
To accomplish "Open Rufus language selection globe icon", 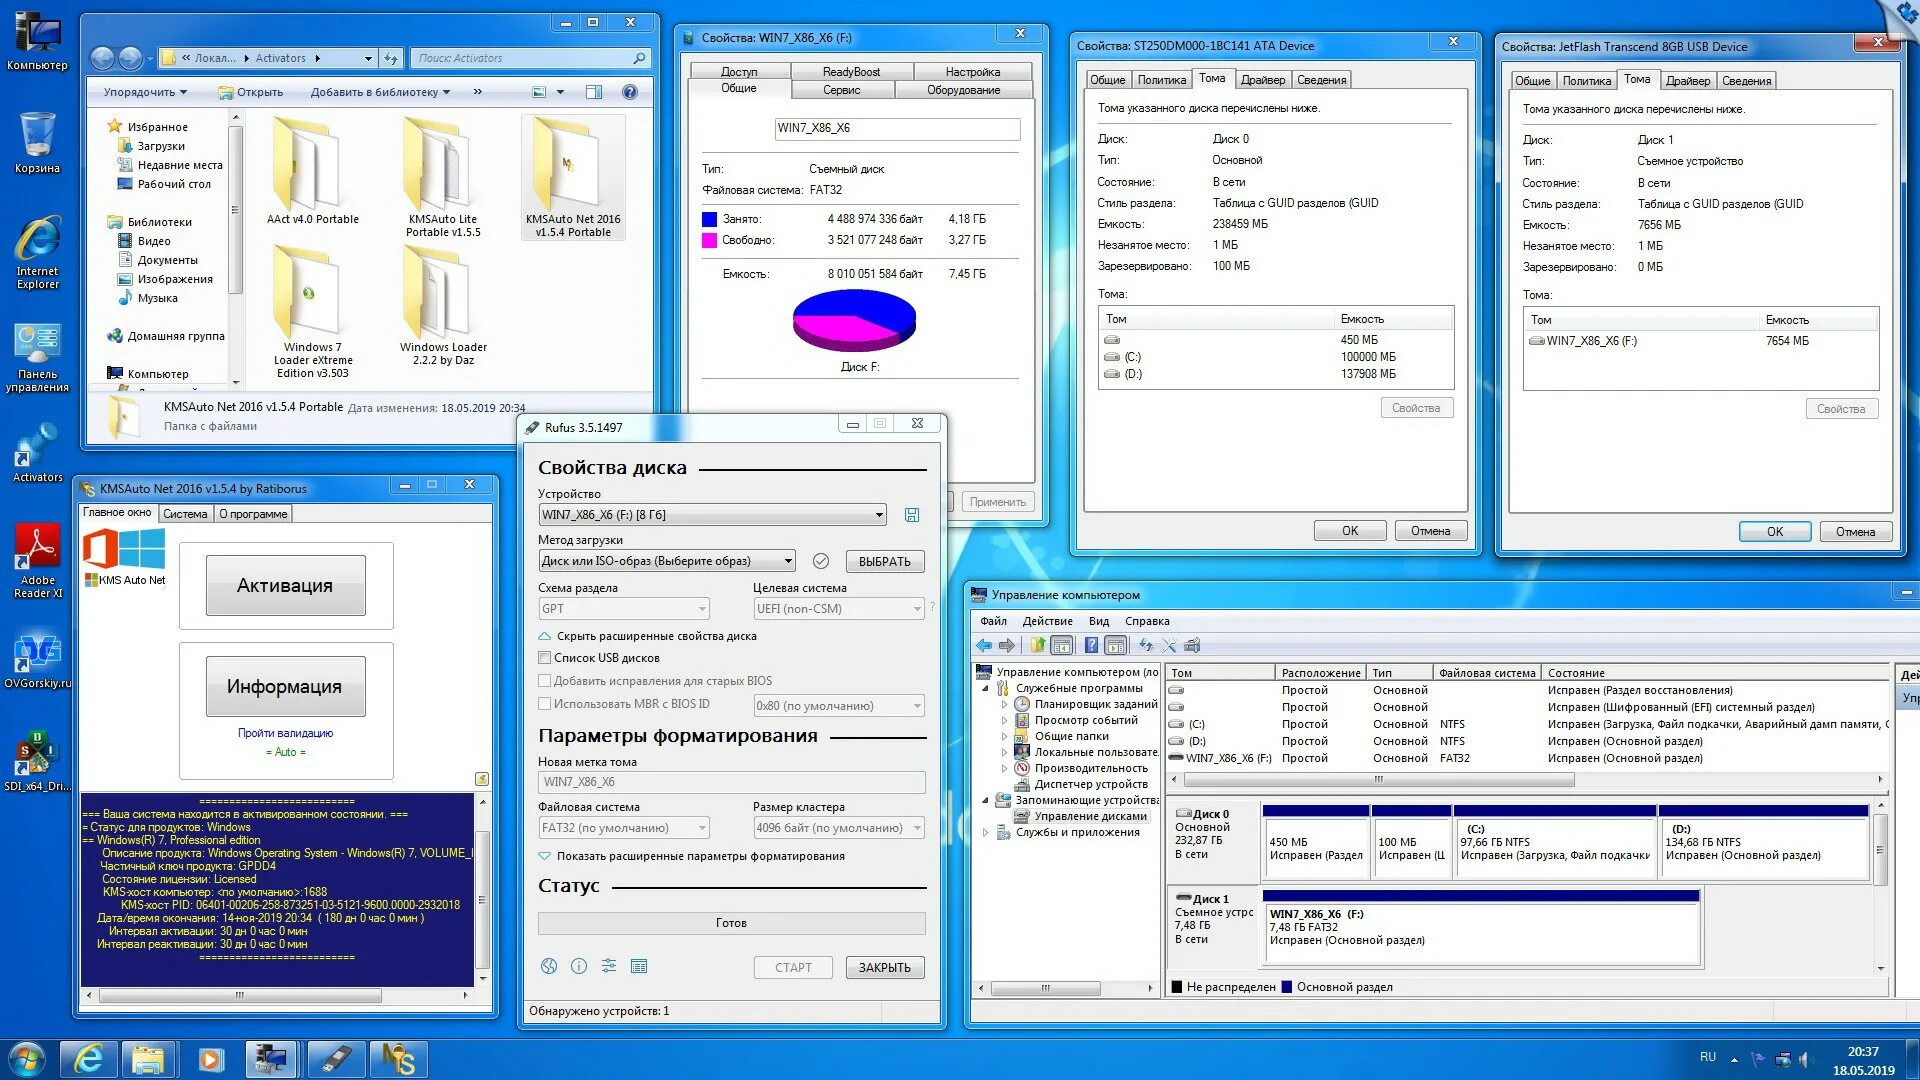I will click(x=549, y=966).
